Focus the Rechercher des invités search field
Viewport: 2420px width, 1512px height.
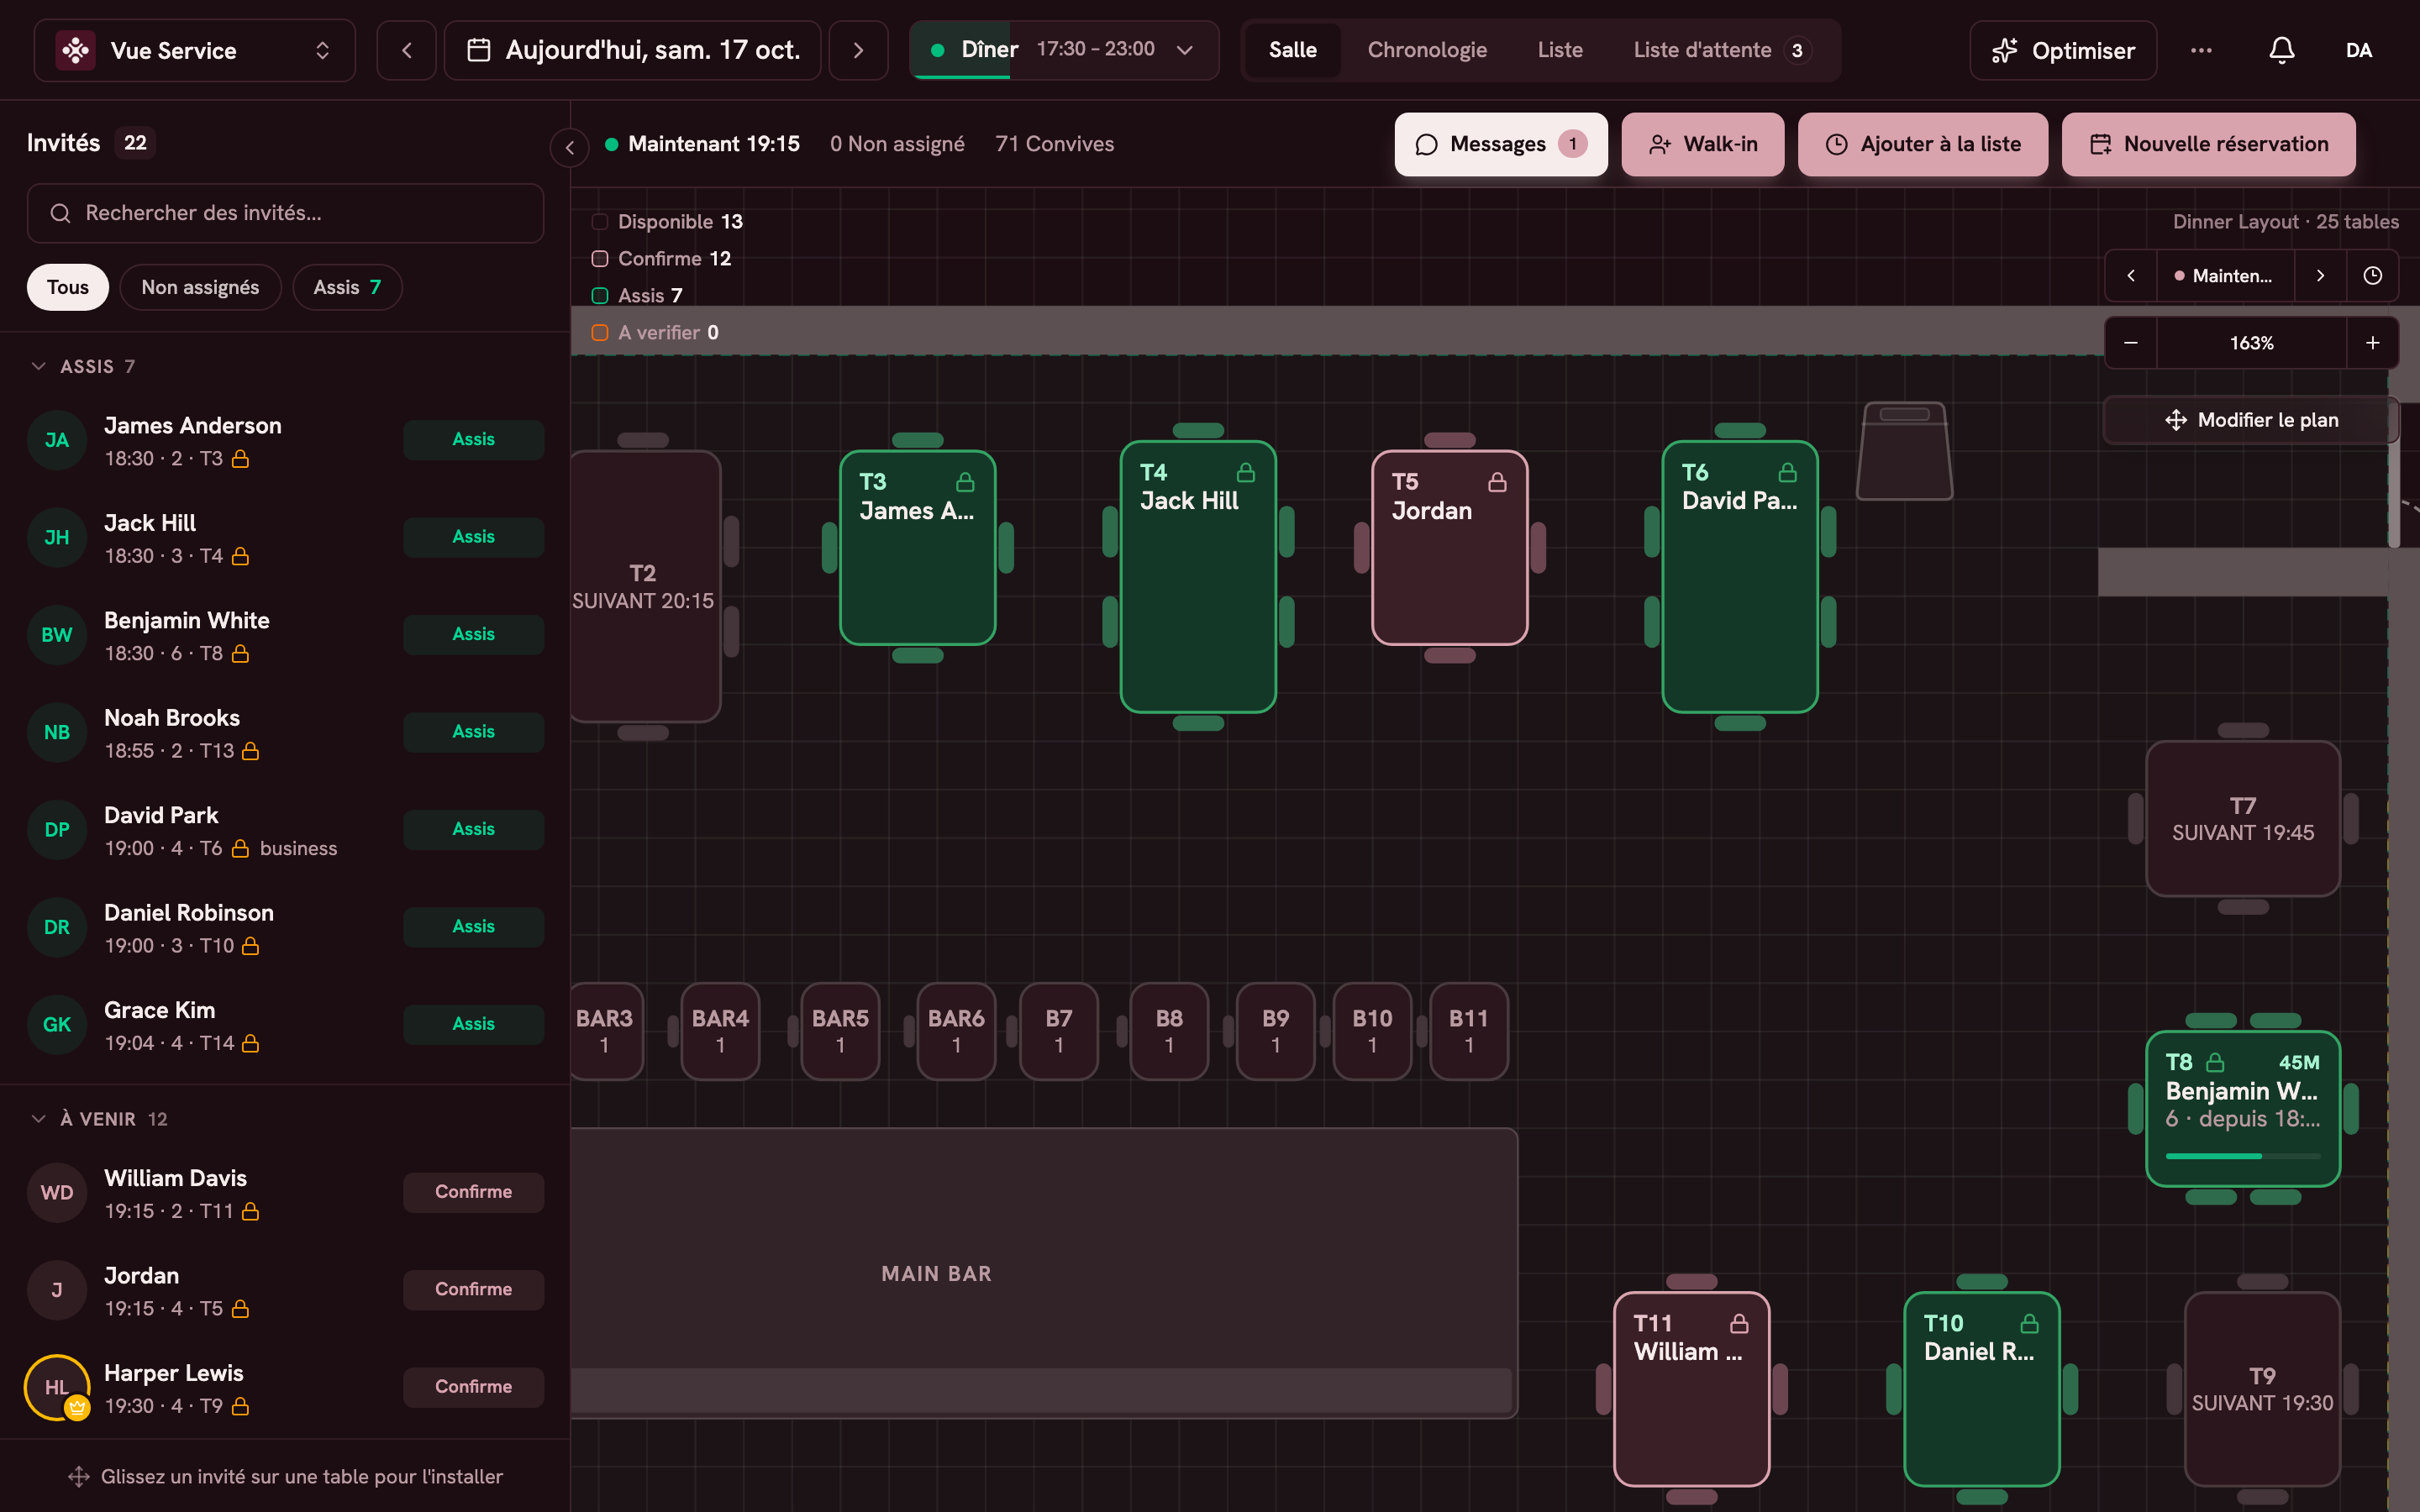(x=285, y=213)
